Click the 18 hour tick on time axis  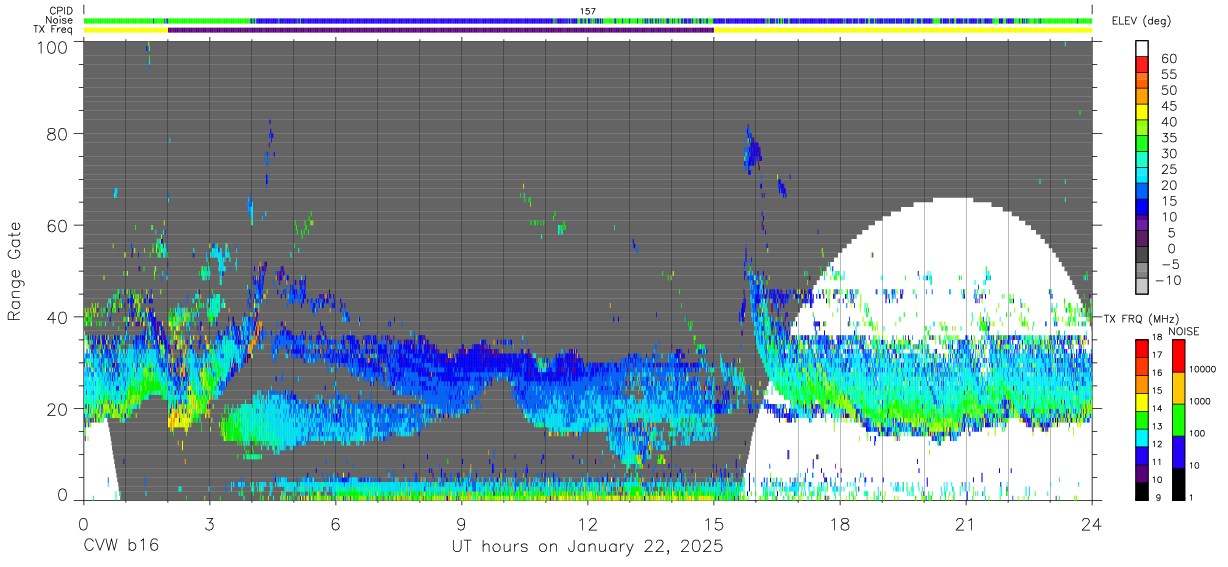click(x=839, y=523)
